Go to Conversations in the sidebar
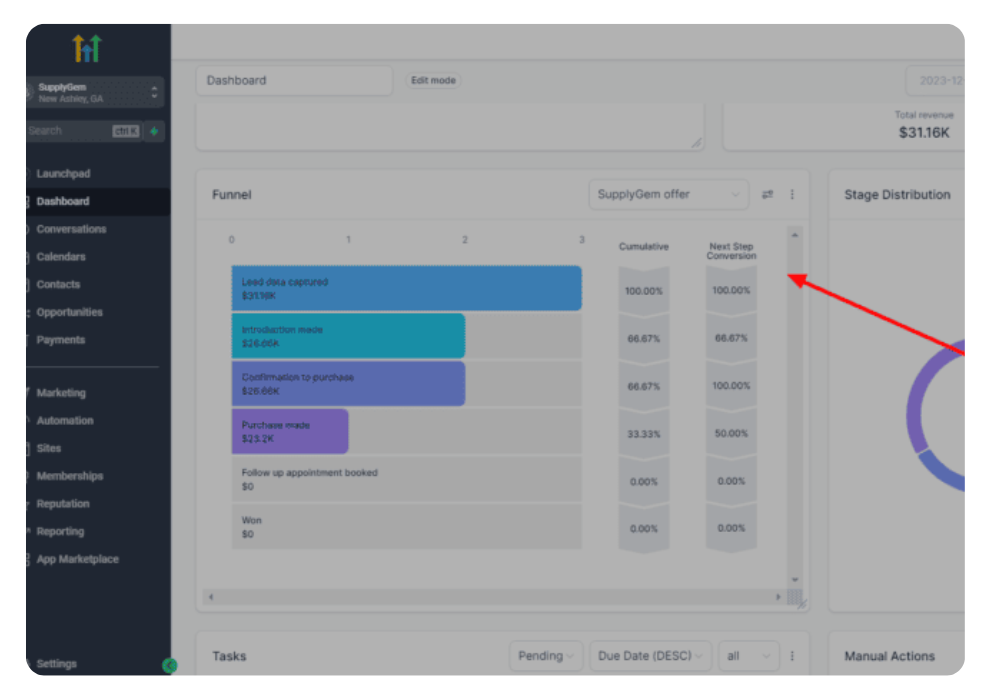Screen dimensions: 1000x700 (x=71, y=229)
